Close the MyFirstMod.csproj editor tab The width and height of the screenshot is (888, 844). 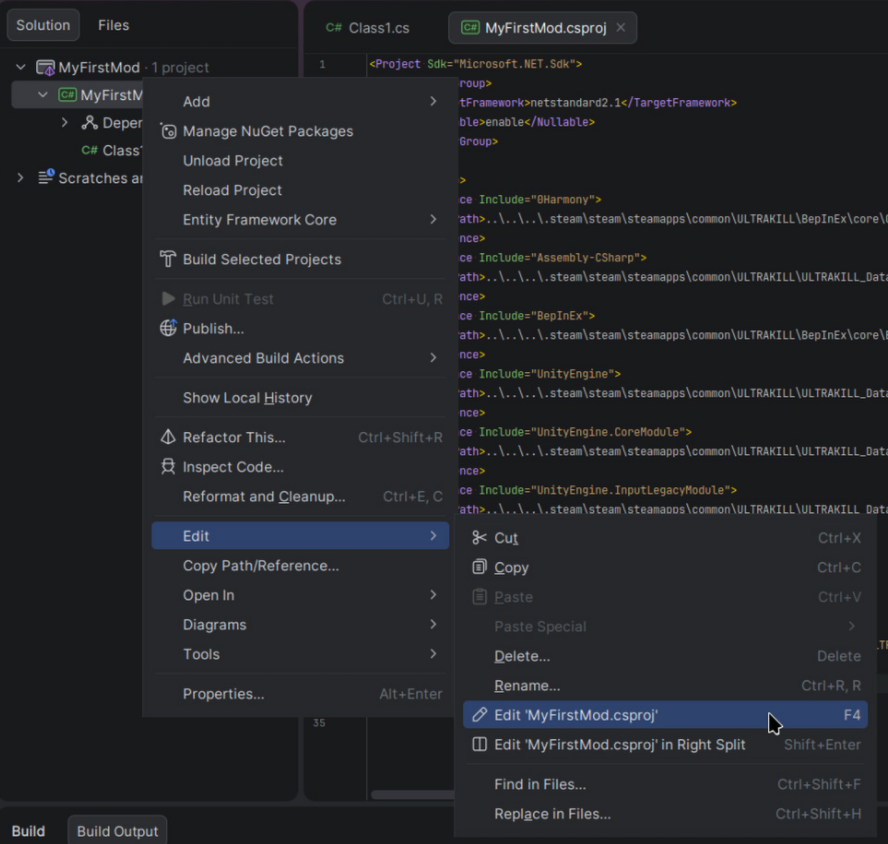621,28
